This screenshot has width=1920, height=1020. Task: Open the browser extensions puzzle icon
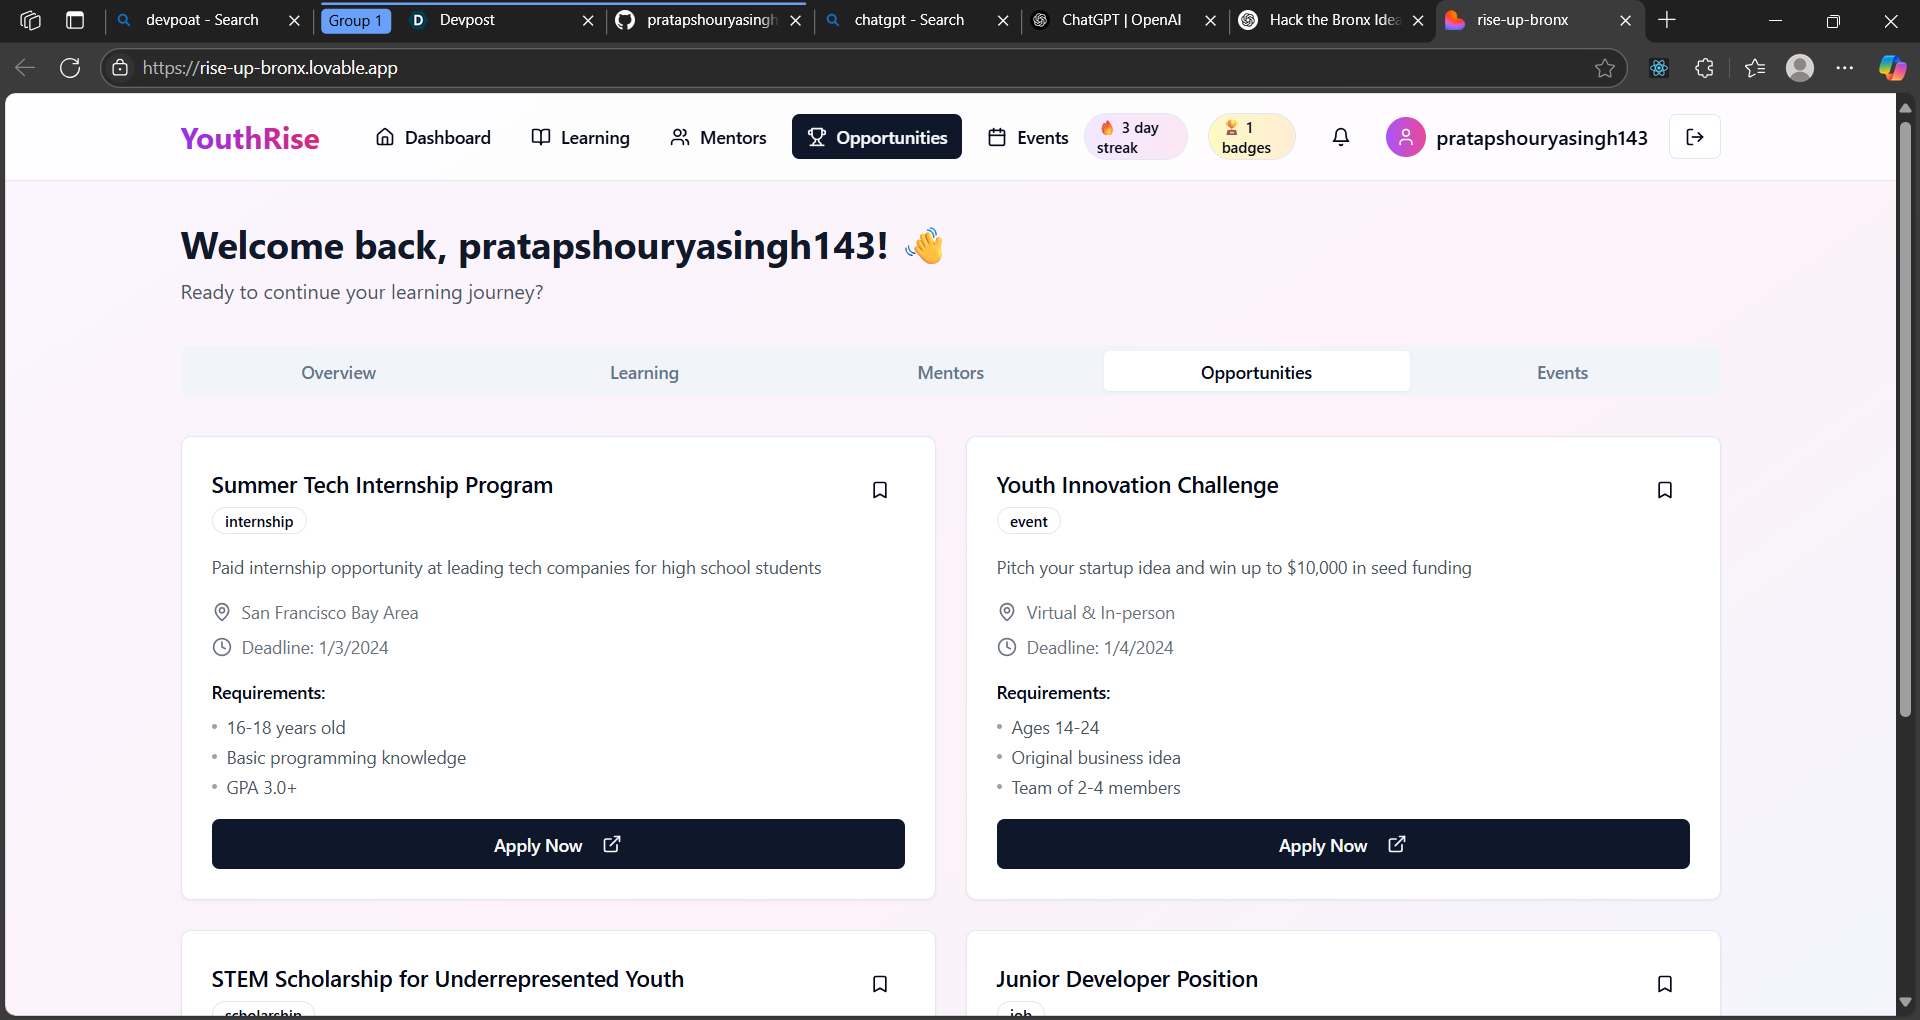tap(1705, 68)
